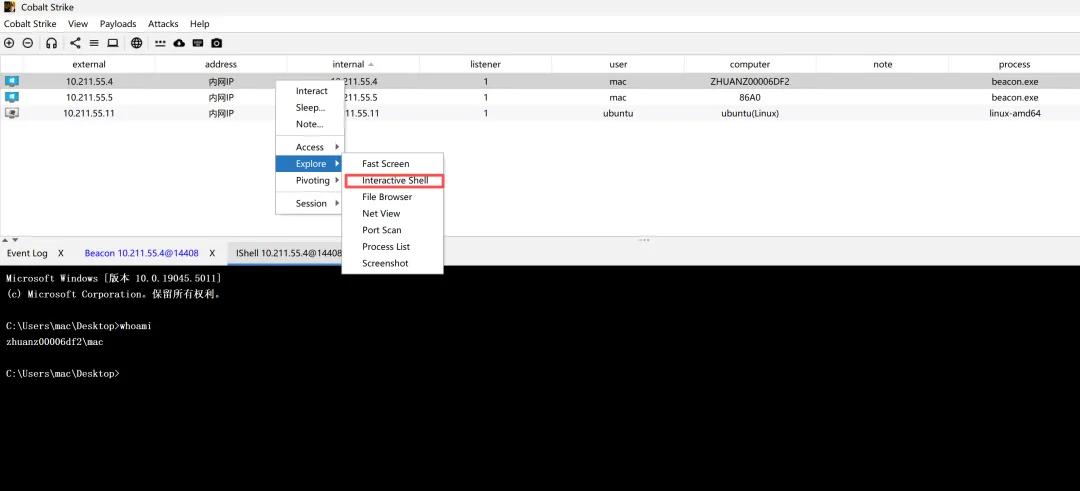Open web log via globe icon

tap(137, 43)
